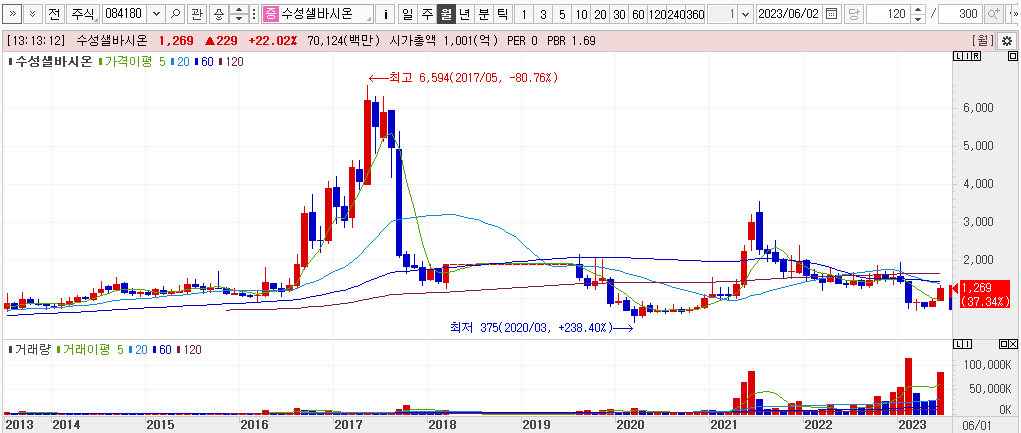Select the monthly '월' chart period
This screenshot has height=433, width=1021.
click(446, 14)
